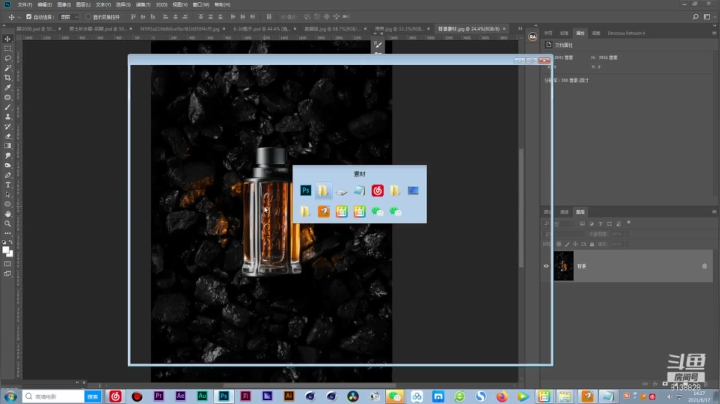720x404 pixels.
Task: Select the Move tool
Action: (x=8, y=39)
